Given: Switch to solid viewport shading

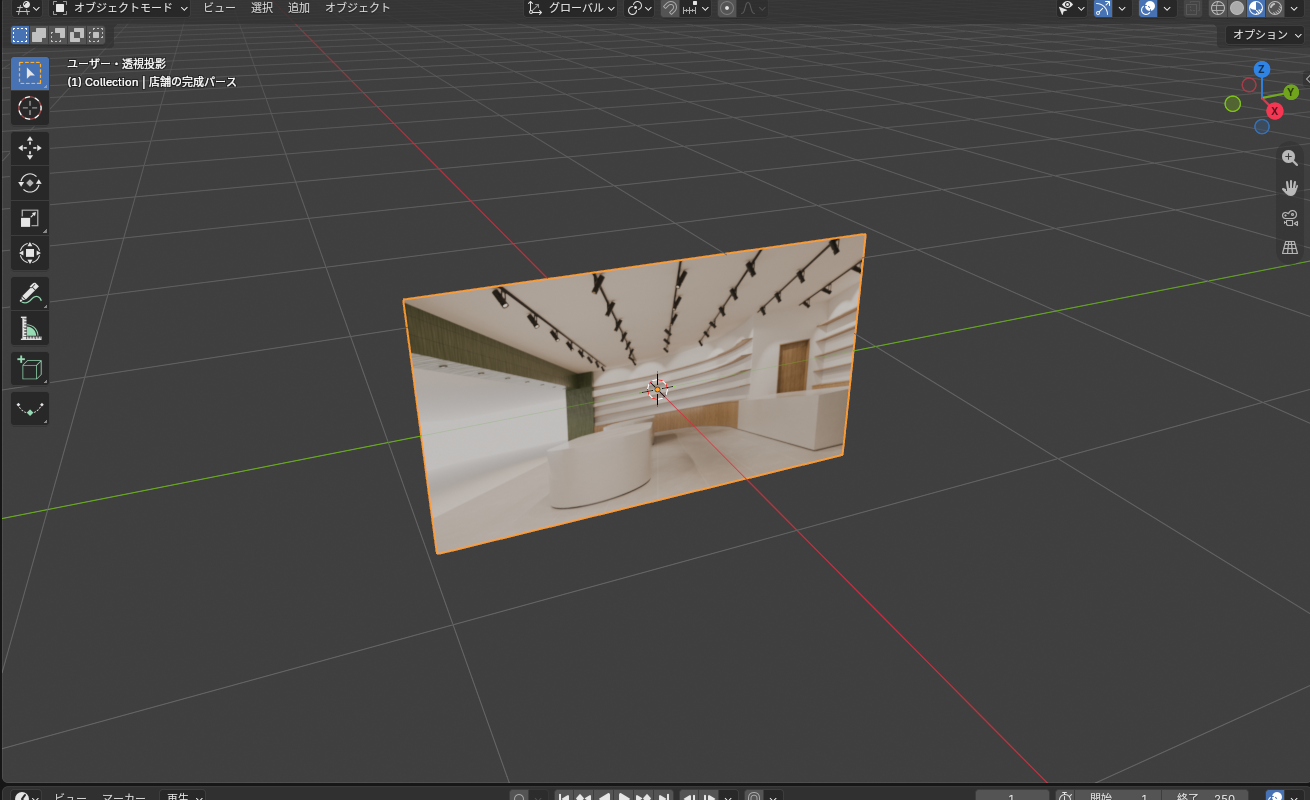Looking at the screenshot, I should (x=1237, y=8).
